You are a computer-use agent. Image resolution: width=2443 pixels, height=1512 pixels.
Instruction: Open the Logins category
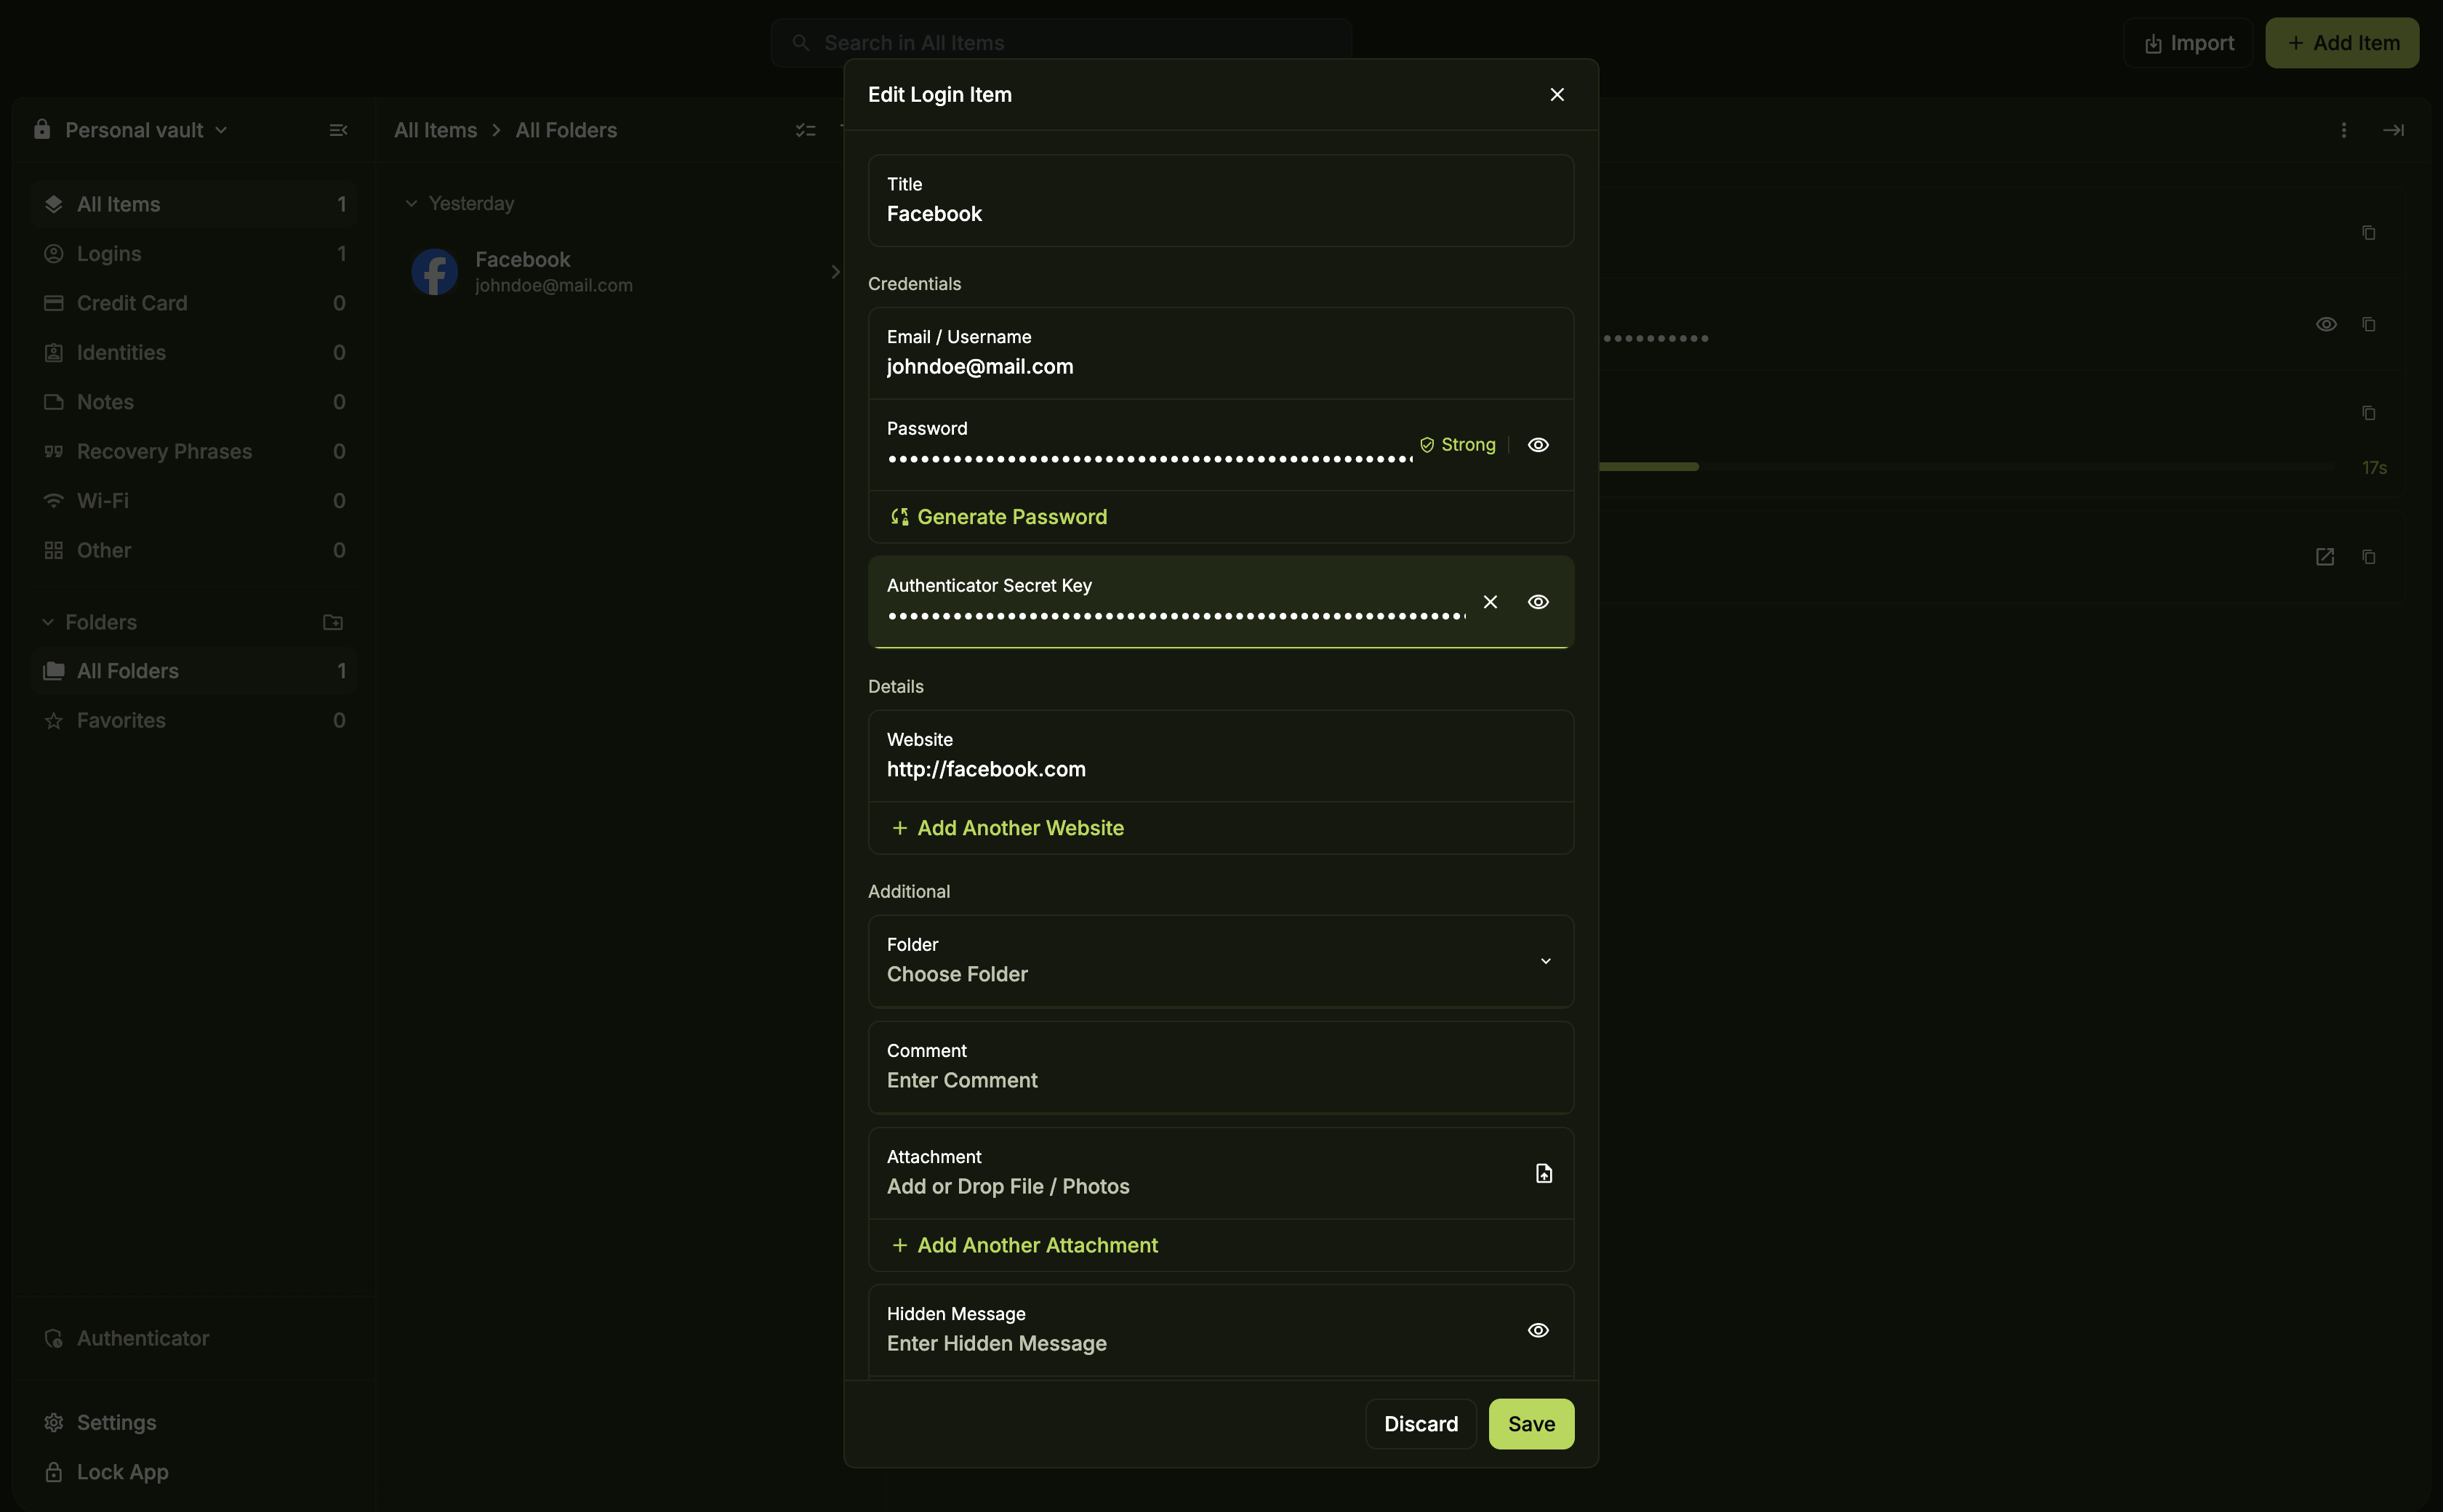194,254
